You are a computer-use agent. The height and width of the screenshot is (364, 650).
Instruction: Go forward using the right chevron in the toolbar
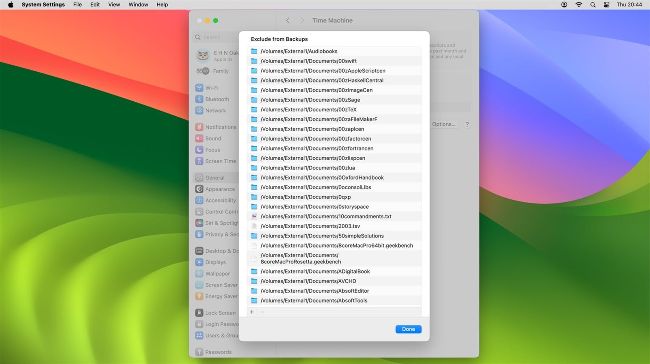pos(302,20)
